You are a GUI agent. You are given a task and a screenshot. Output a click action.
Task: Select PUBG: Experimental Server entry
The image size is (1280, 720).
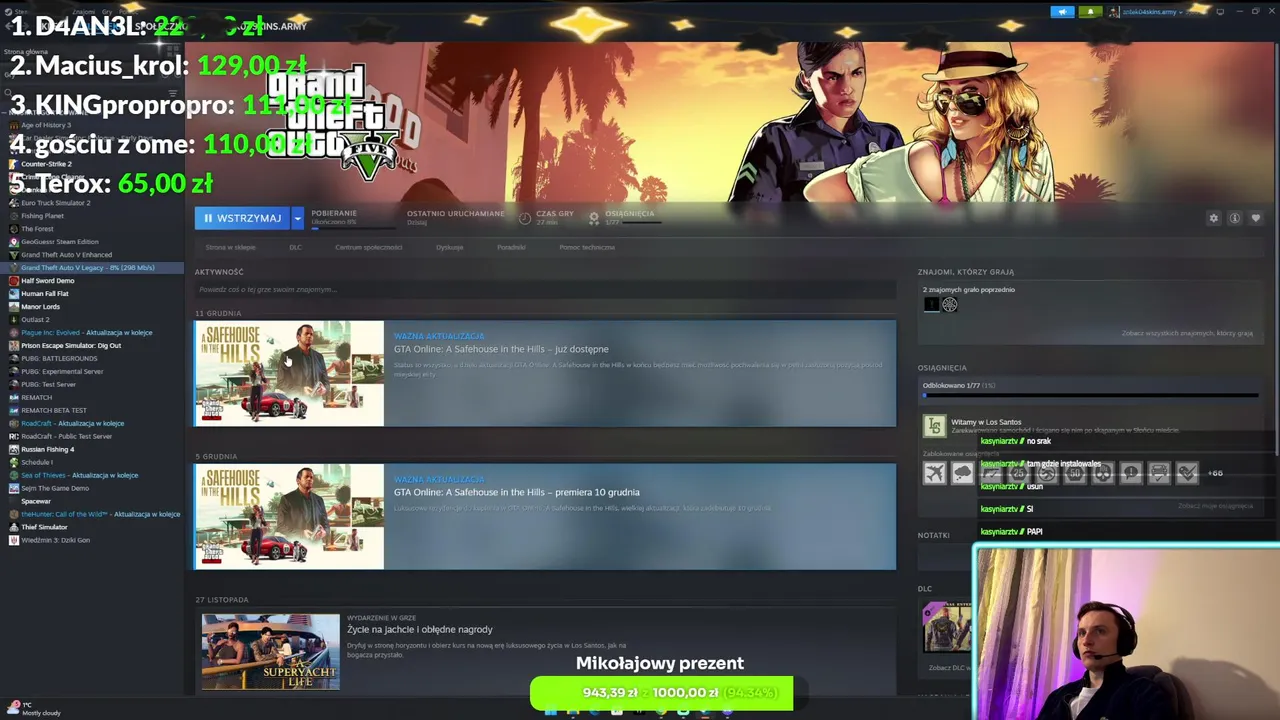pos(62,372)
